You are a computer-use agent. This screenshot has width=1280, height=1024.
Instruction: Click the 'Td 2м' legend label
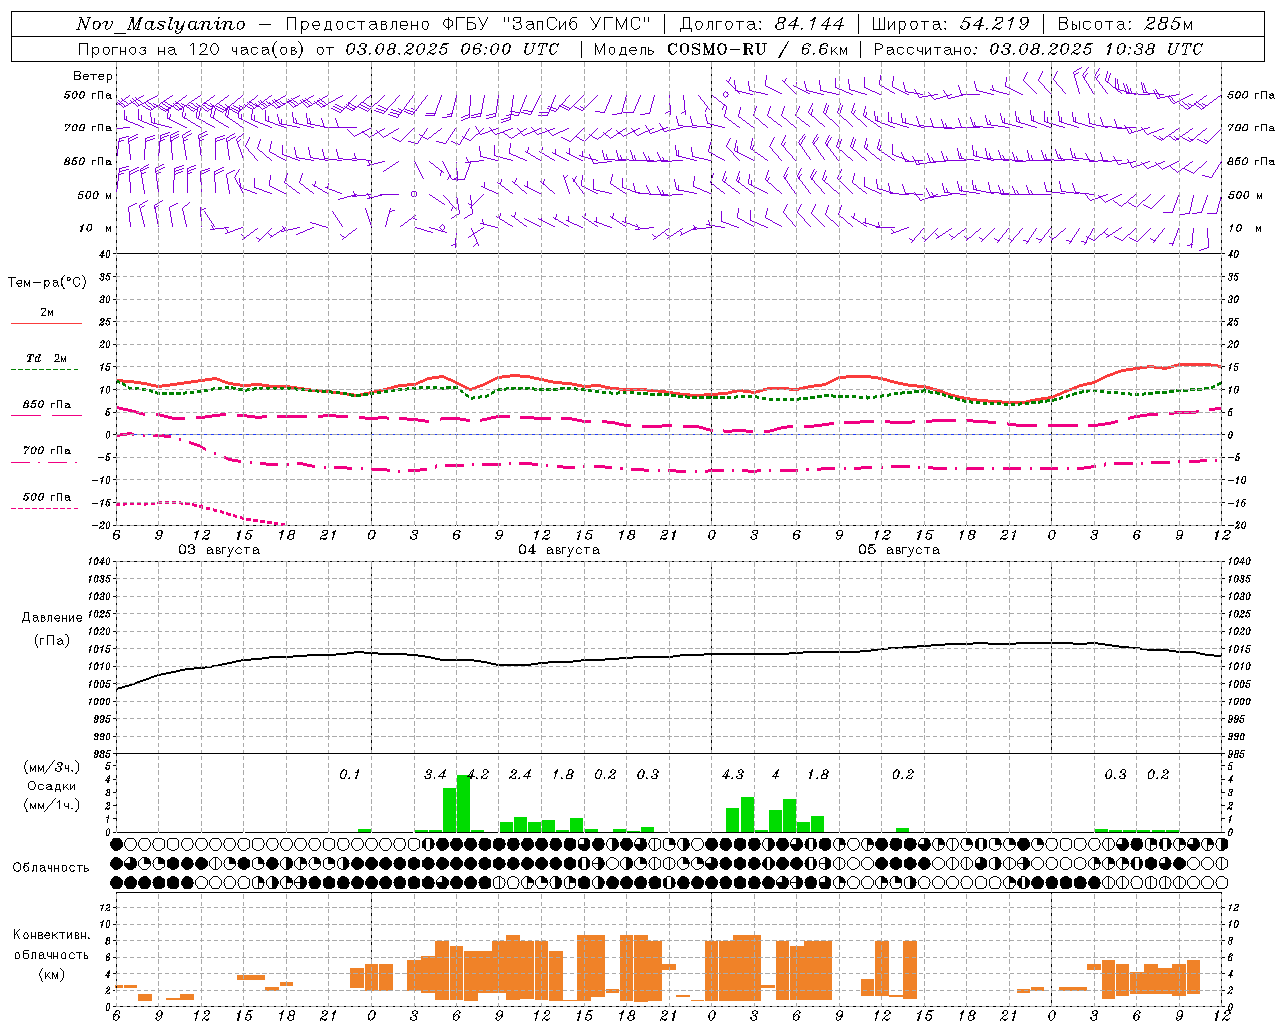coord(46,358)
